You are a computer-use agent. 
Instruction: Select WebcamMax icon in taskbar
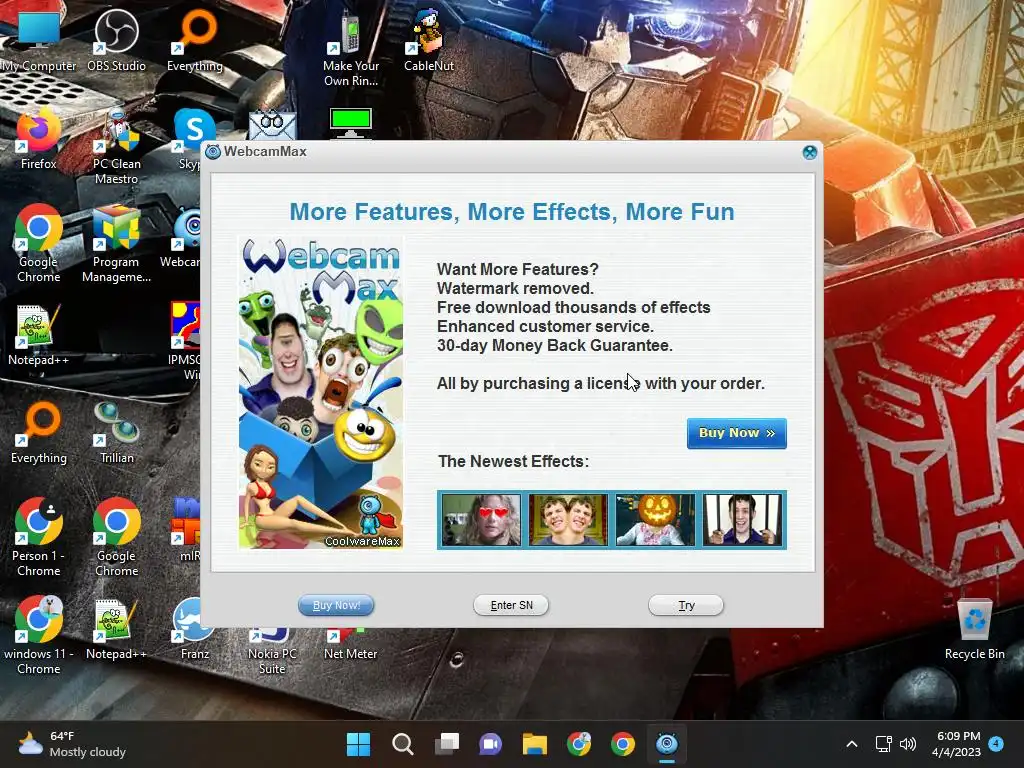(667, 744)
